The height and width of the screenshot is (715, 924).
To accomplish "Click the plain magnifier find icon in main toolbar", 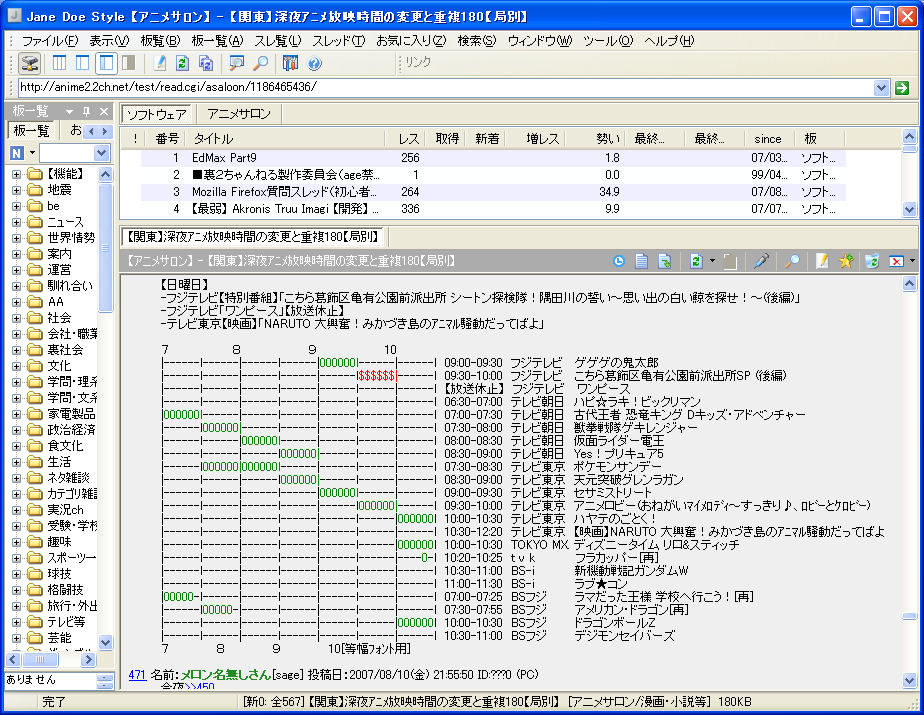I will 260,63.
